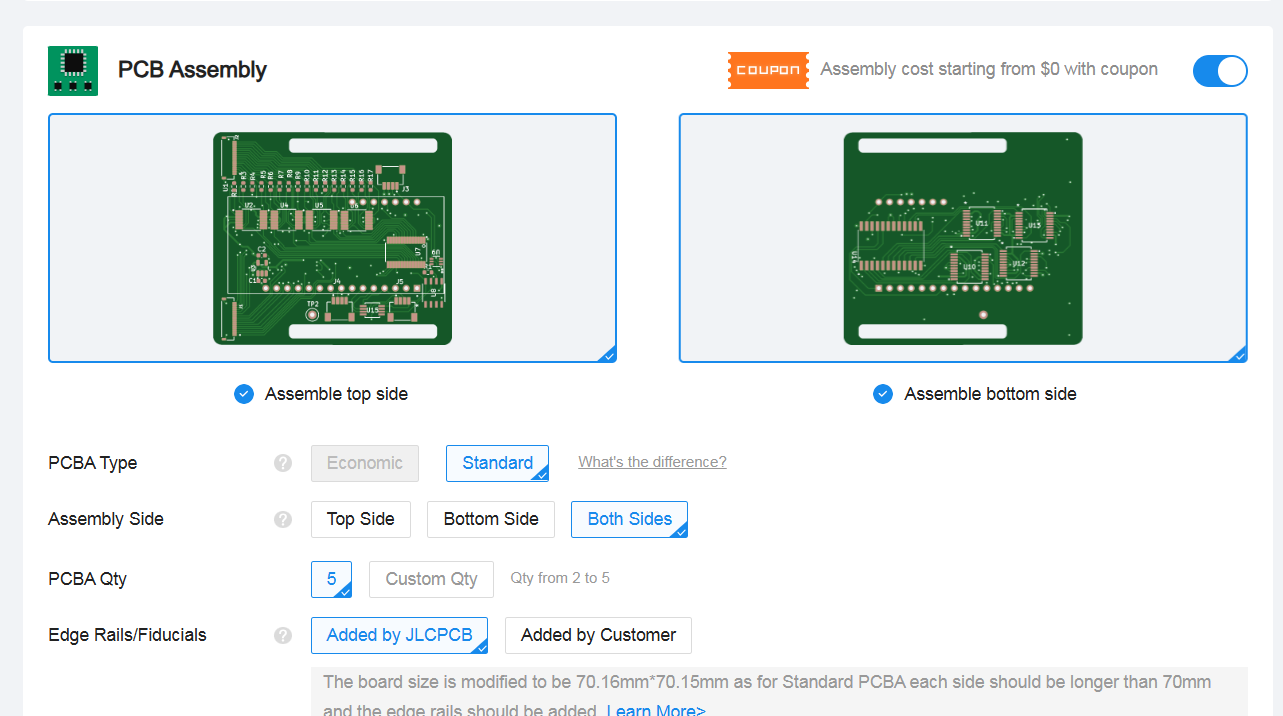Select edge rails Added by JLCPCB
The height and width of the screenshot is (716, 1283).
[x=399, y=635]
